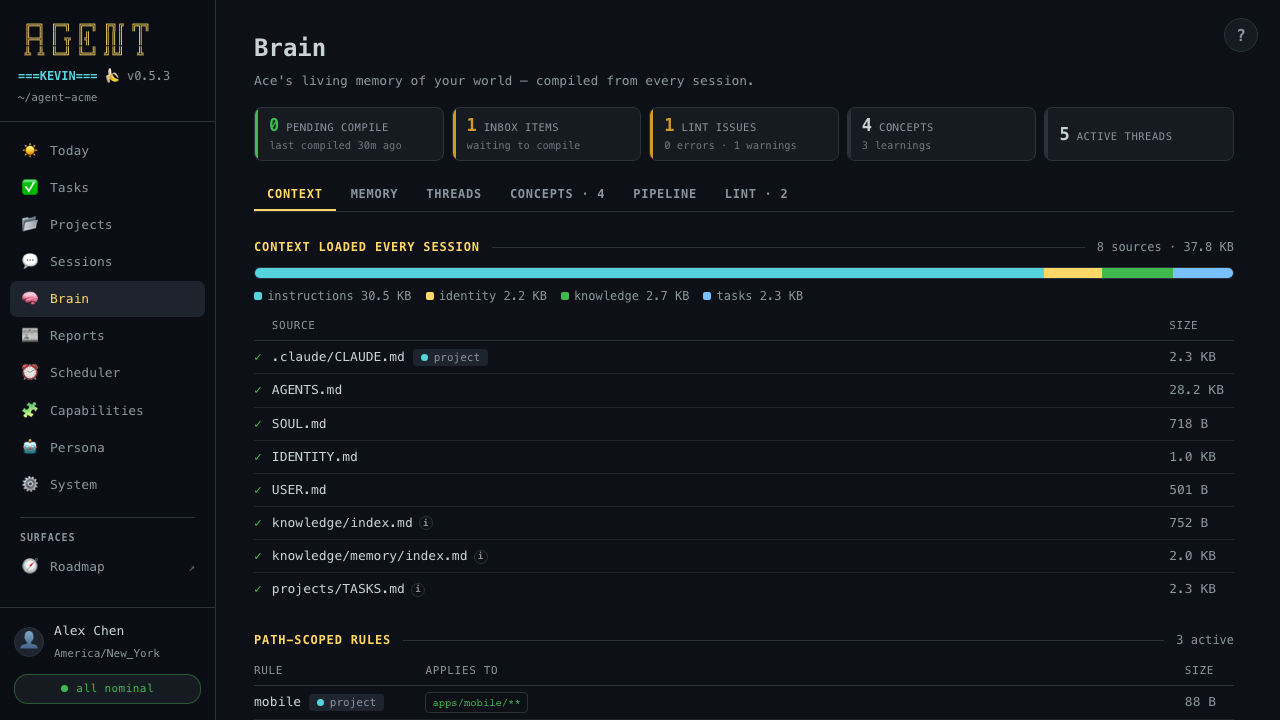
Task: Click the instructions segment of context bar
Action: (x=649, y=273)
